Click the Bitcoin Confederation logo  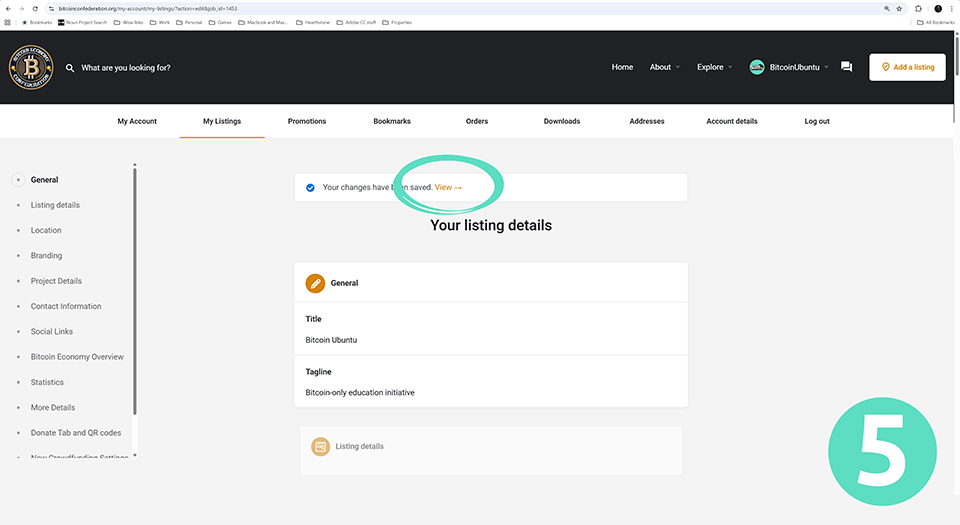point(29,67)
